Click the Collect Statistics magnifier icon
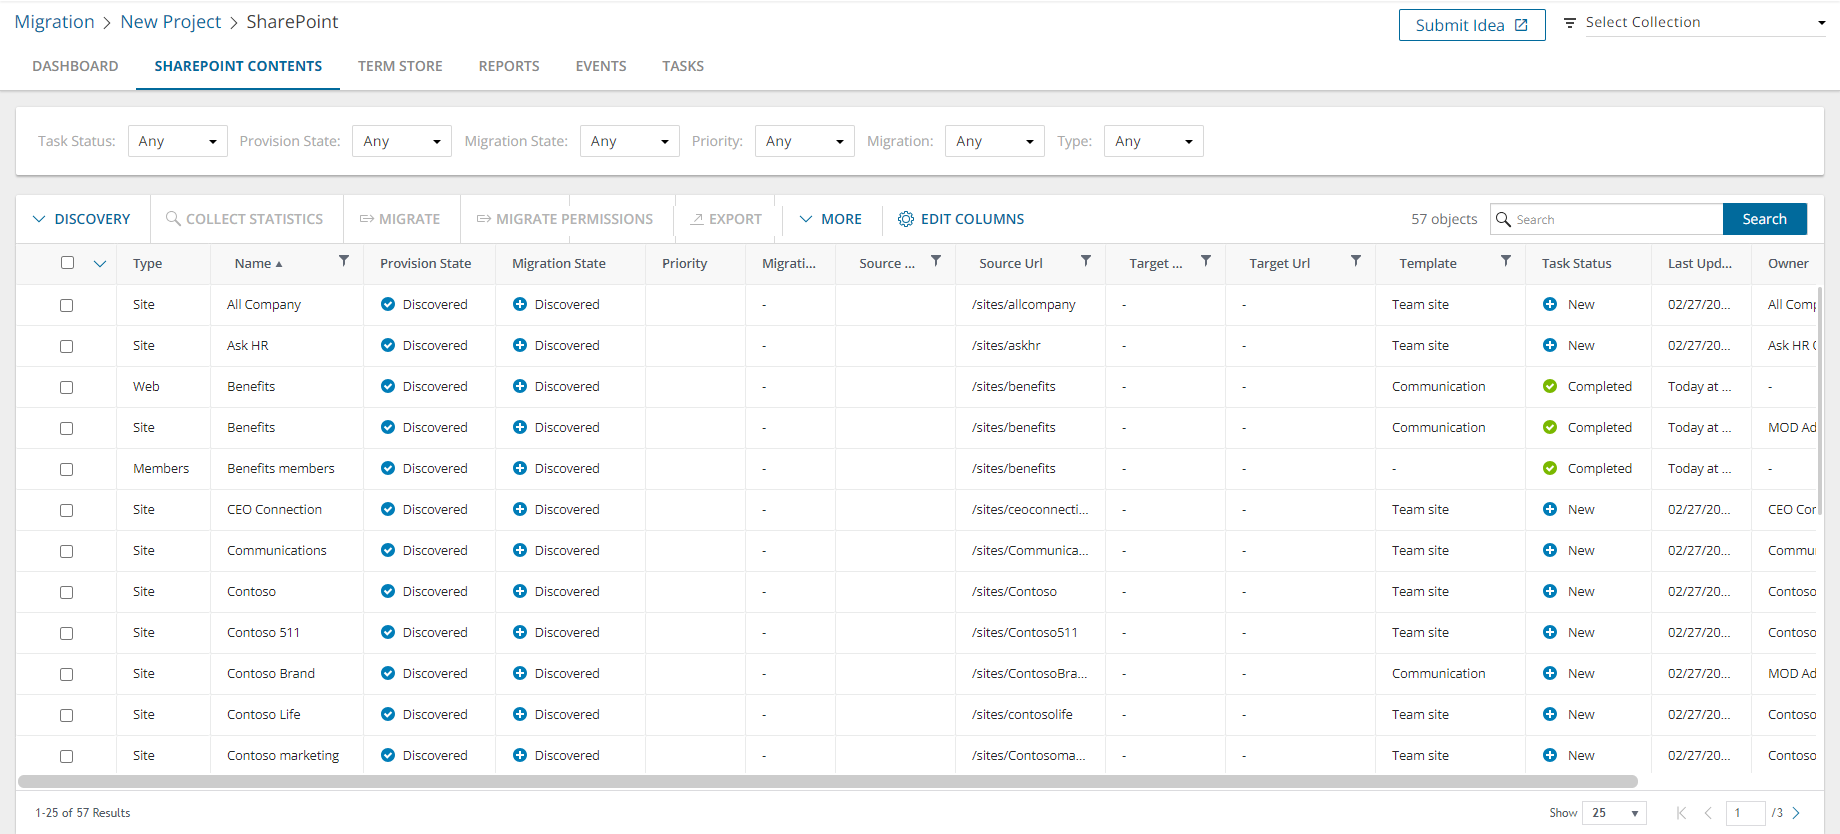 (x=173, y=219)
